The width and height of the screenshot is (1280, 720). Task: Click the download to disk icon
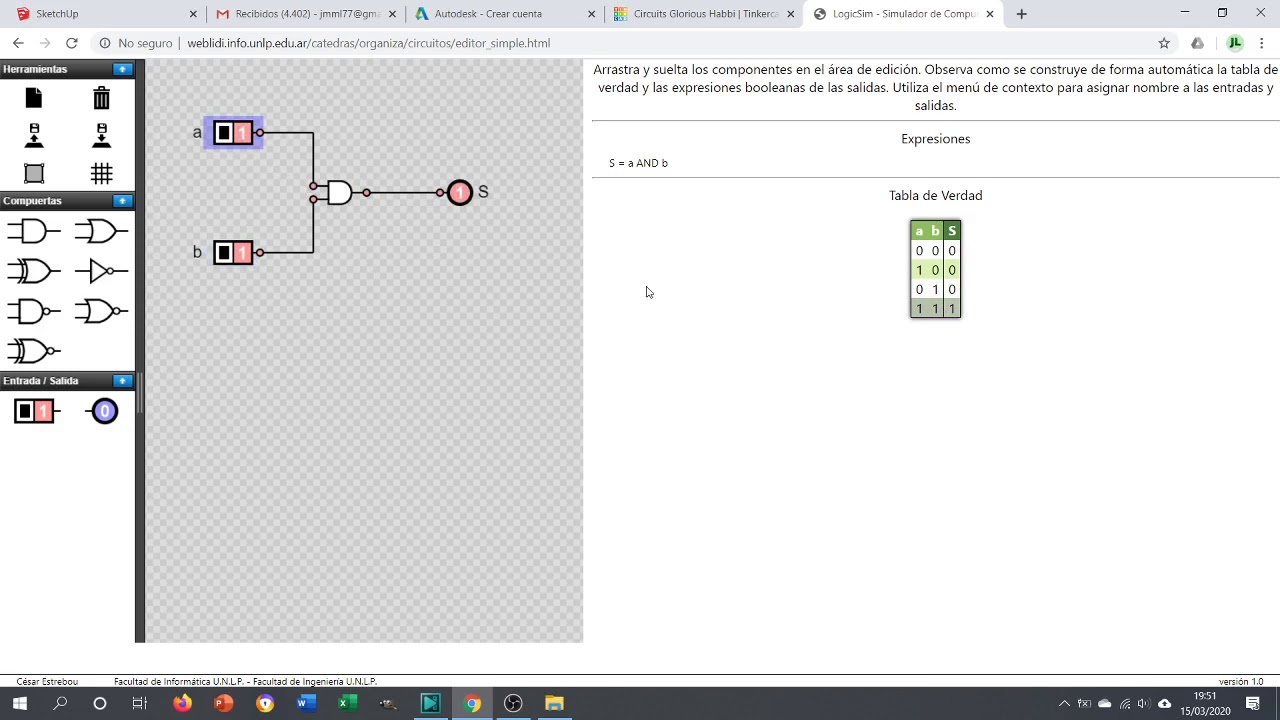click(x=101, y=136)
